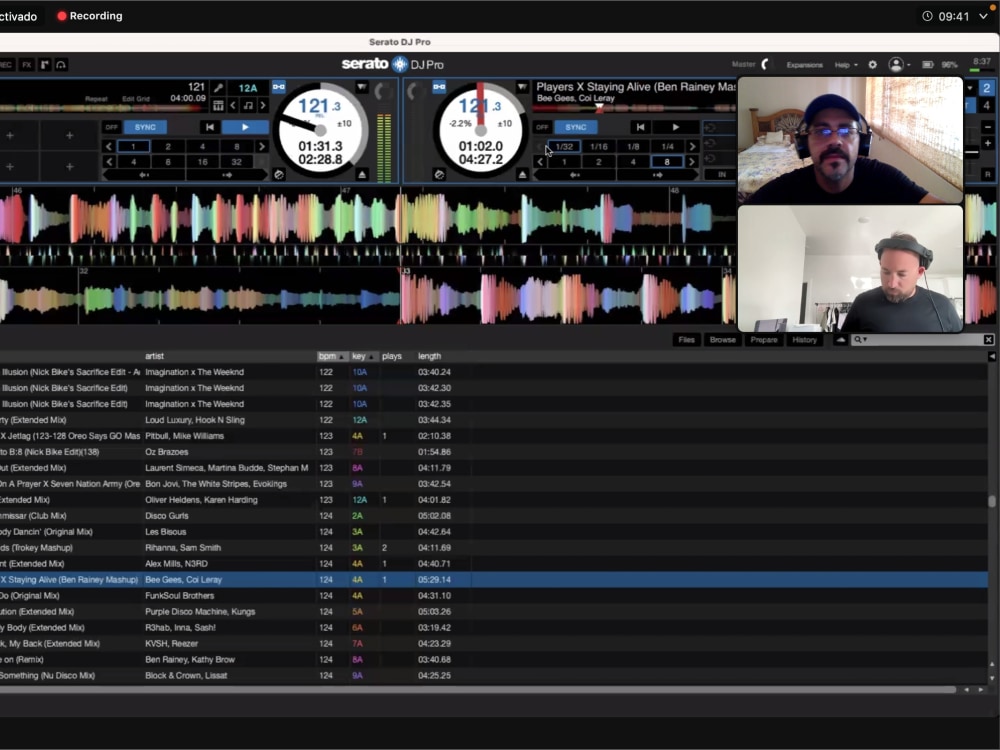
Task: Click the censor icon on right deck platter
Action: 439,174
